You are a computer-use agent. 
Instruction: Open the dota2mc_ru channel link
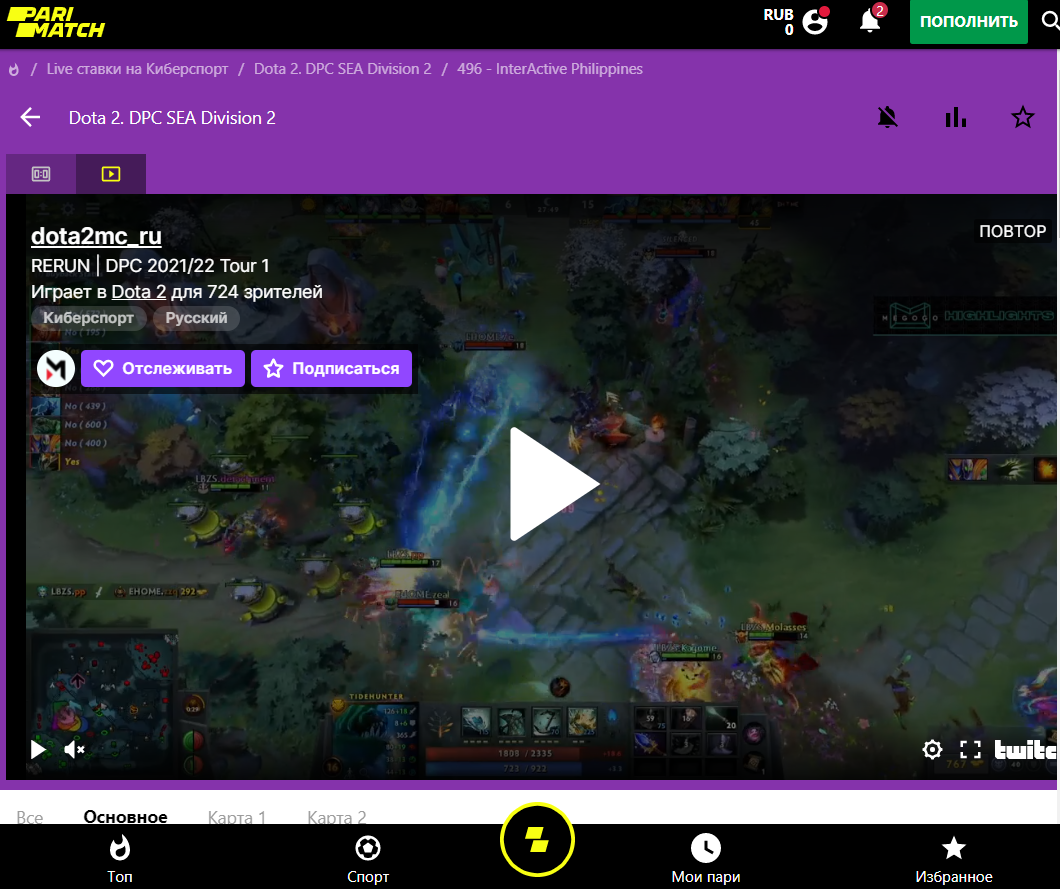[x=96, y=236]
